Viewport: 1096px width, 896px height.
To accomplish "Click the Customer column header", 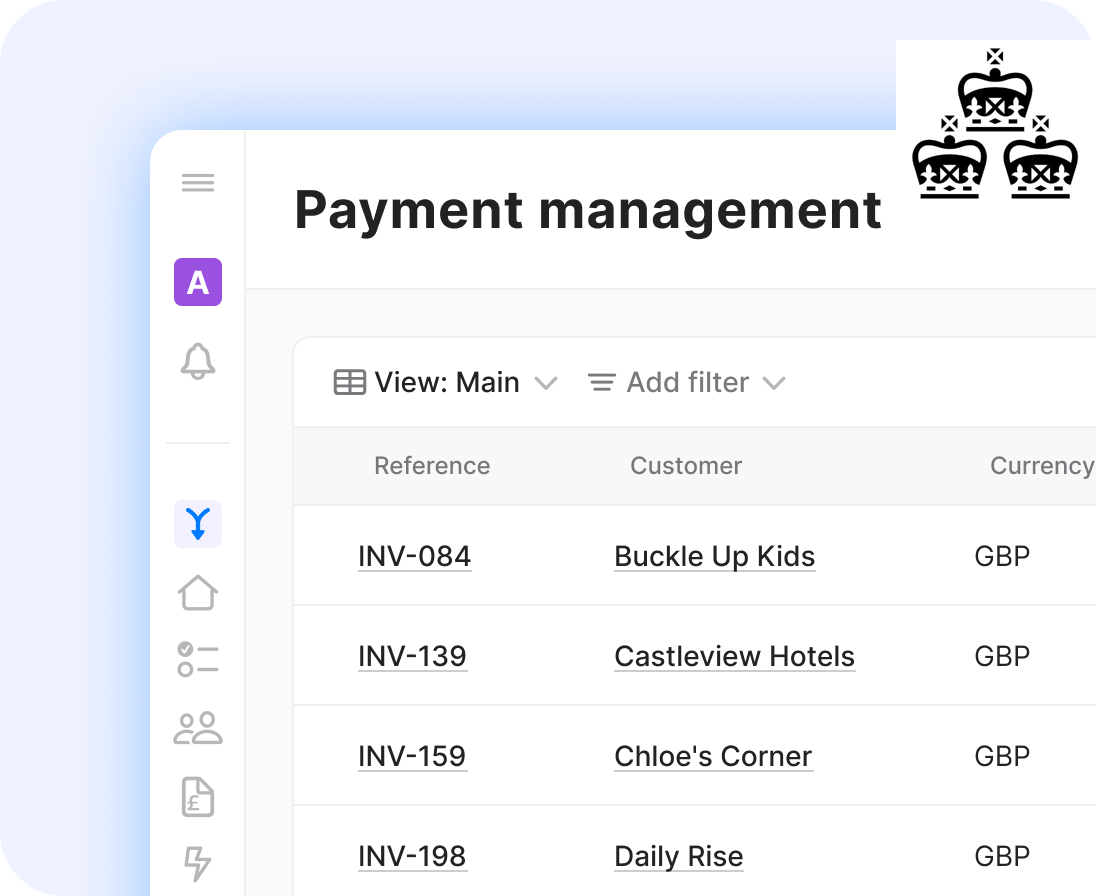I will 686,466.
